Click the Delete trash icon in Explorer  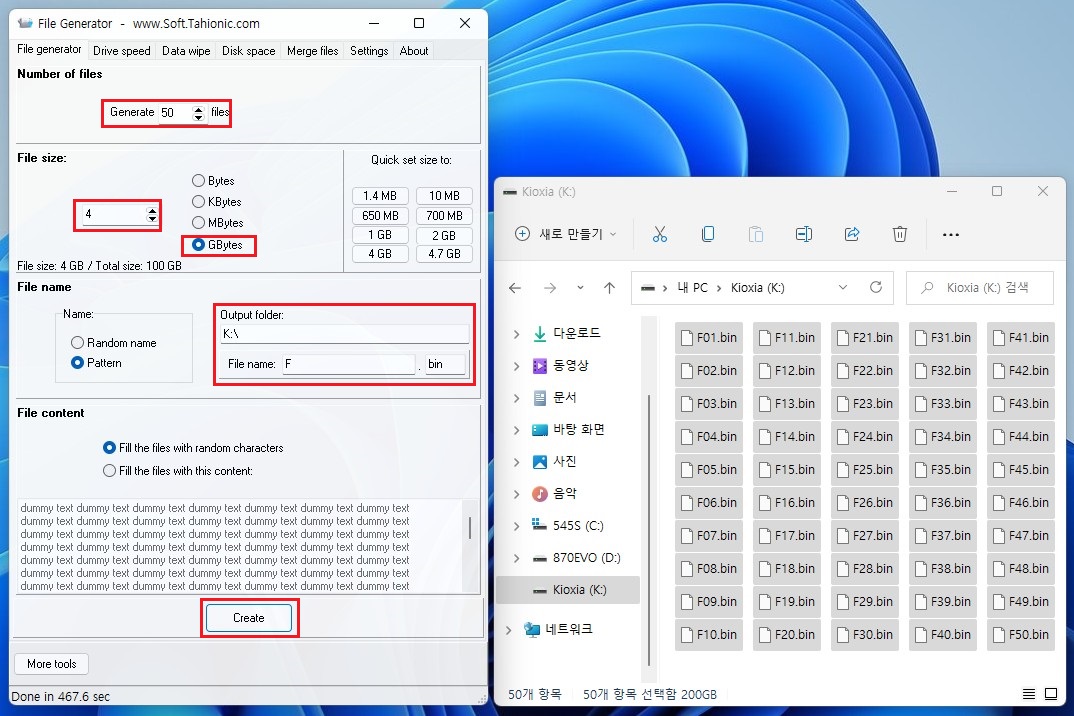[899, 234]
